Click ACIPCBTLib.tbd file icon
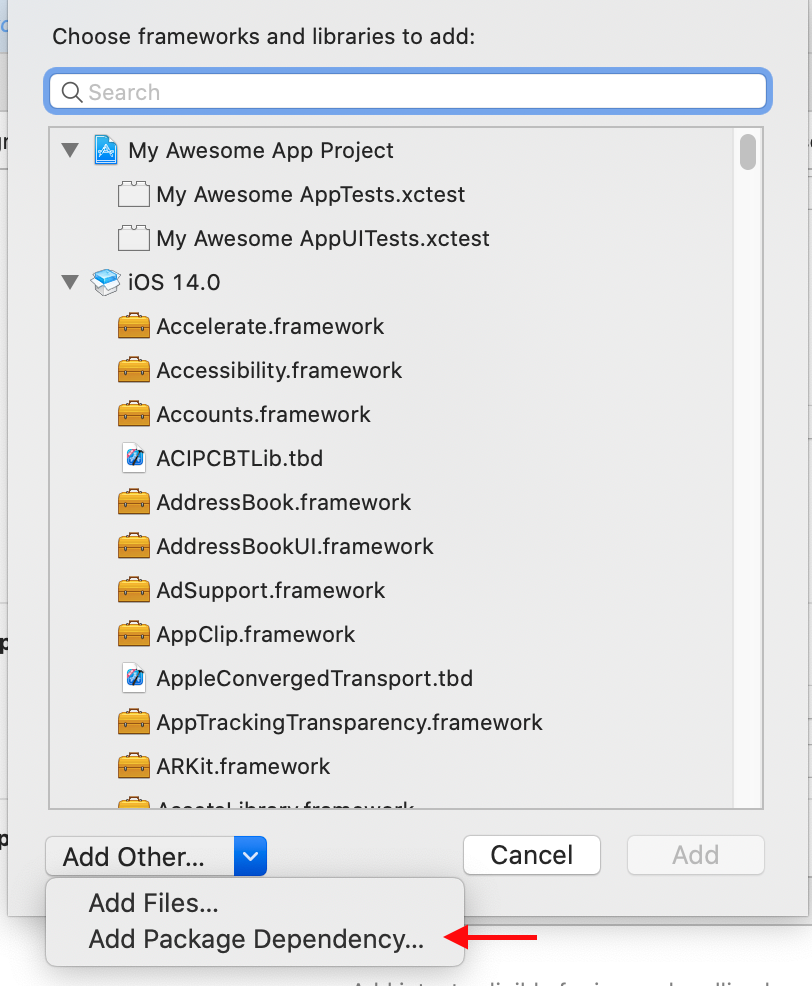This screenshot has height=986, width=812. click(x=134, y=458)
